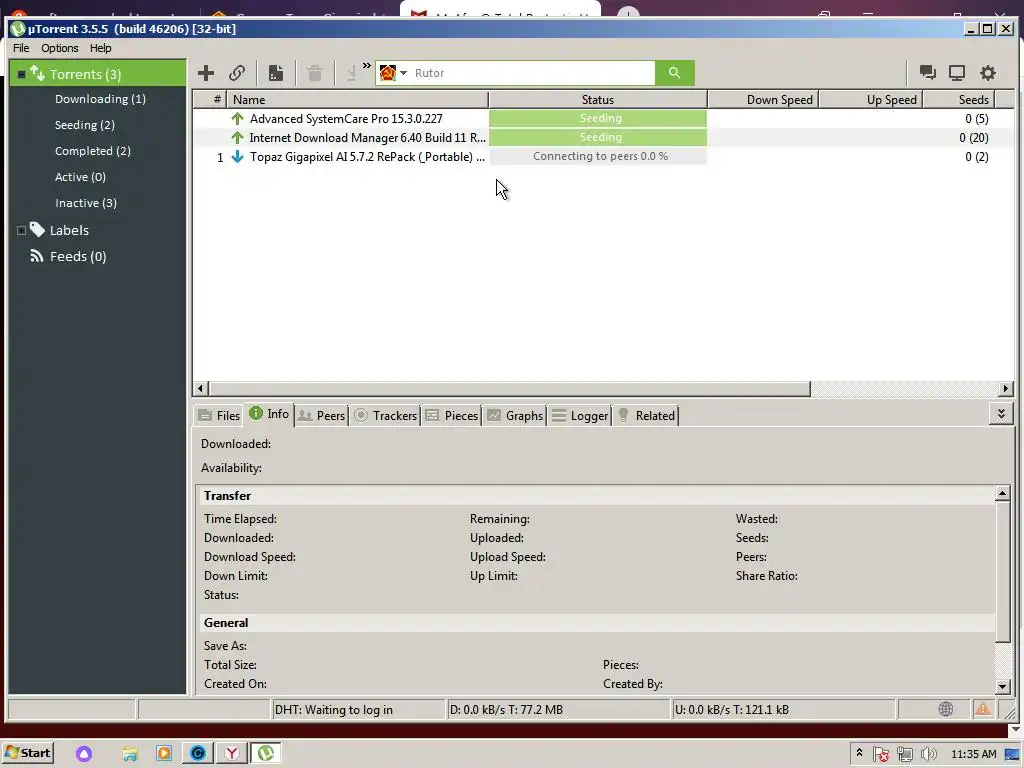
Task: Collapse detail pane with double-chevron button
Action: click(1001, 414)
